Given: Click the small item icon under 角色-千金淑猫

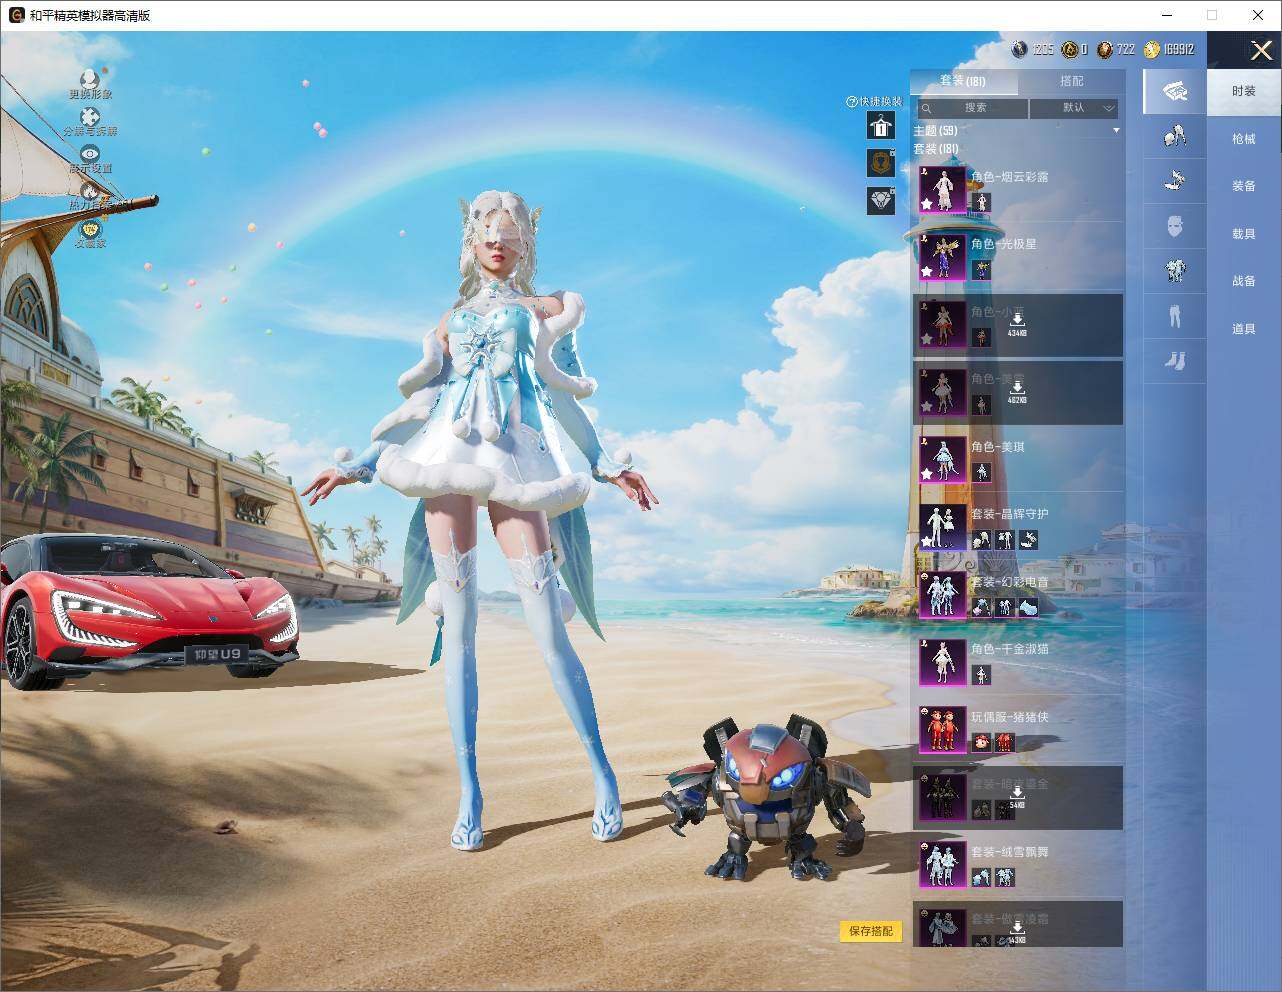Looking at the screenshot, I should pos(981,676).
